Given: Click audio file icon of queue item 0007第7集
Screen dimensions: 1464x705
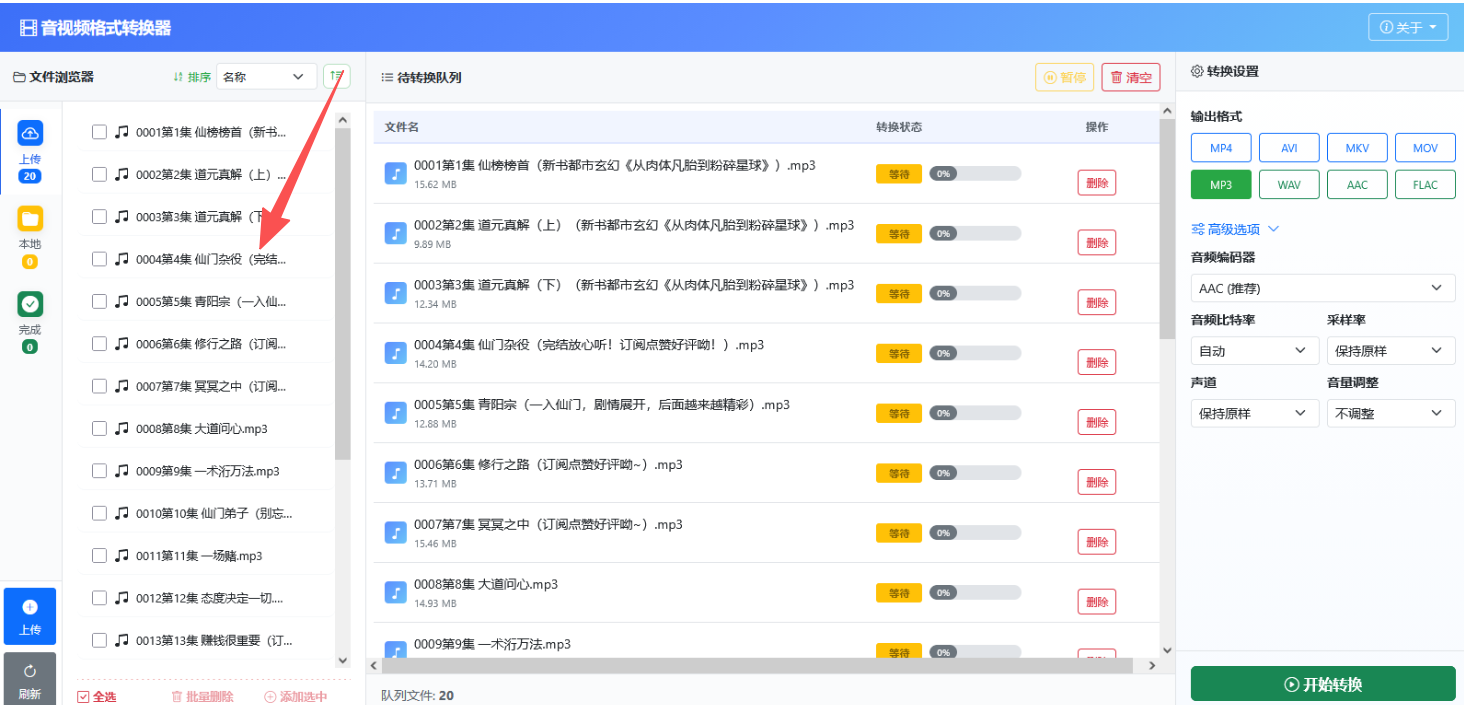Looking at the screenshot, I should click(x=396, y=534).
